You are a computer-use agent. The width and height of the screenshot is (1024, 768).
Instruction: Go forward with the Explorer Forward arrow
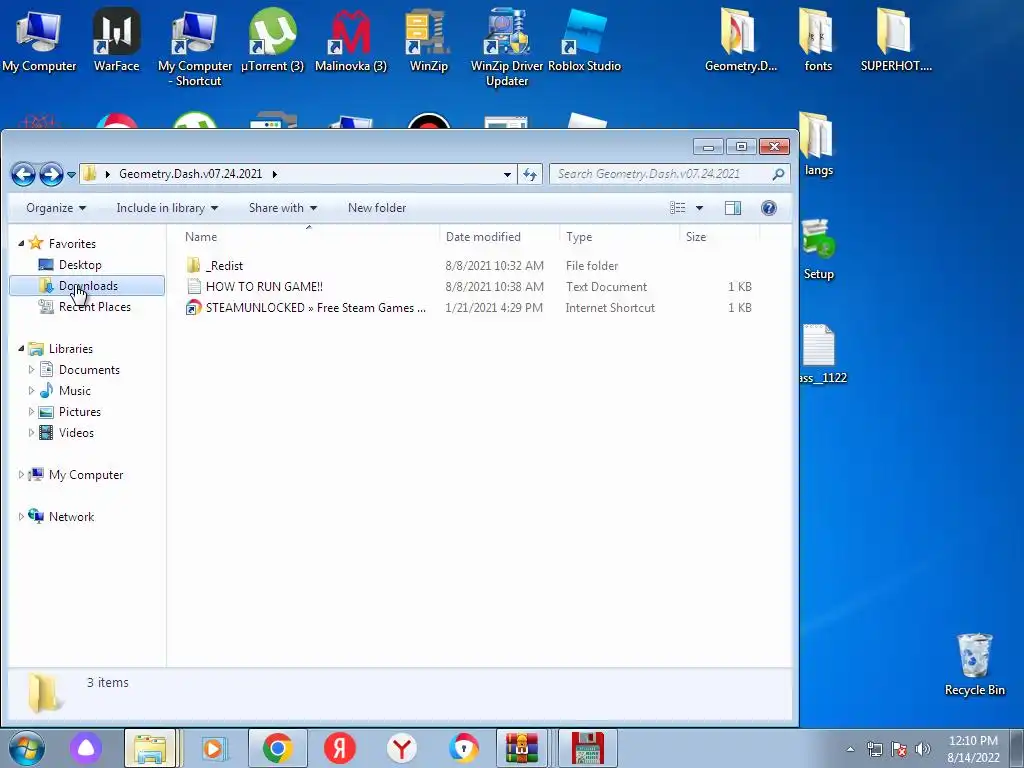pos(51,174)
